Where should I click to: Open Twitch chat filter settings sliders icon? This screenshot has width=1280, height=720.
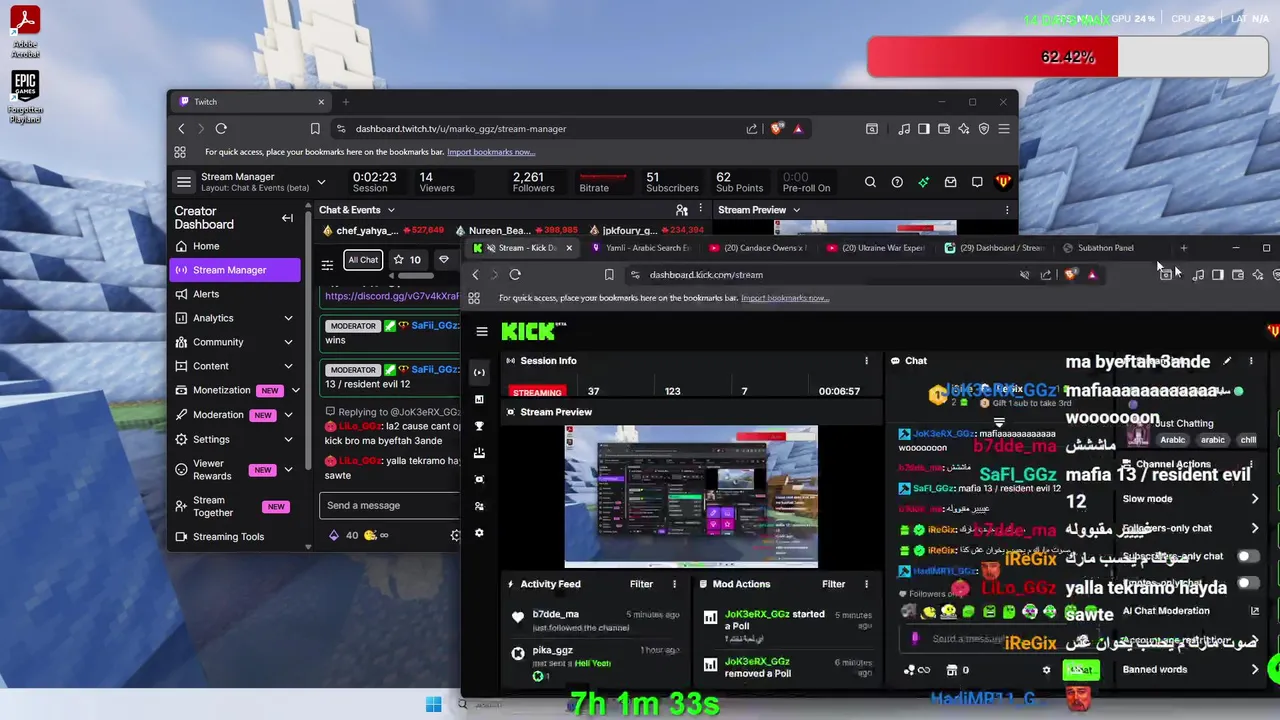point(327,265)
